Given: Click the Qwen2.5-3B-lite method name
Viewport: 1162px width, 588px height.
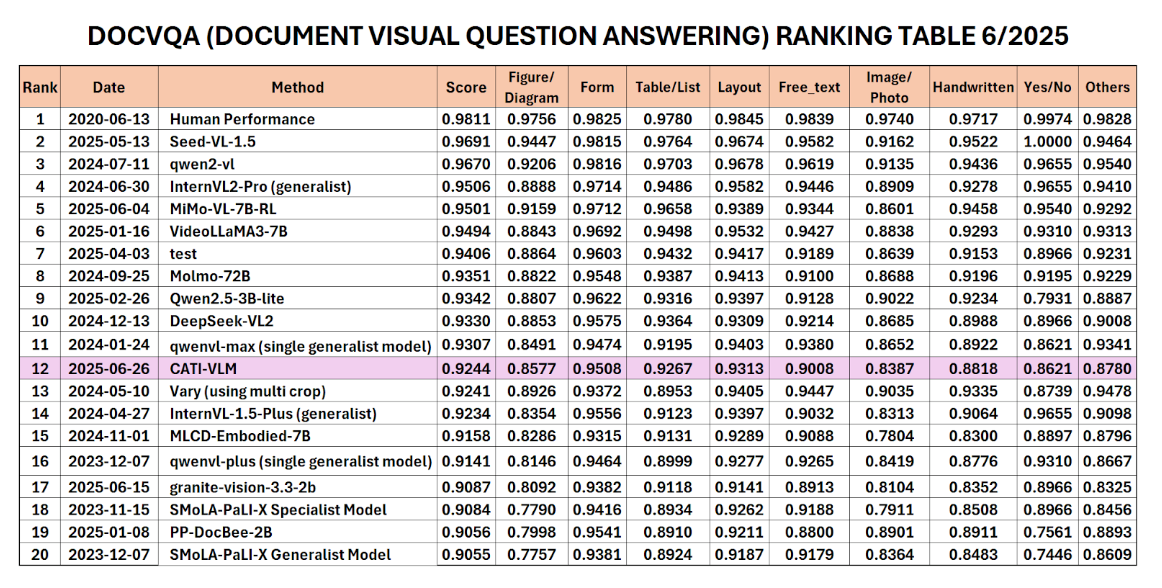Looking at the screenshot, I should tap(227, 299).
